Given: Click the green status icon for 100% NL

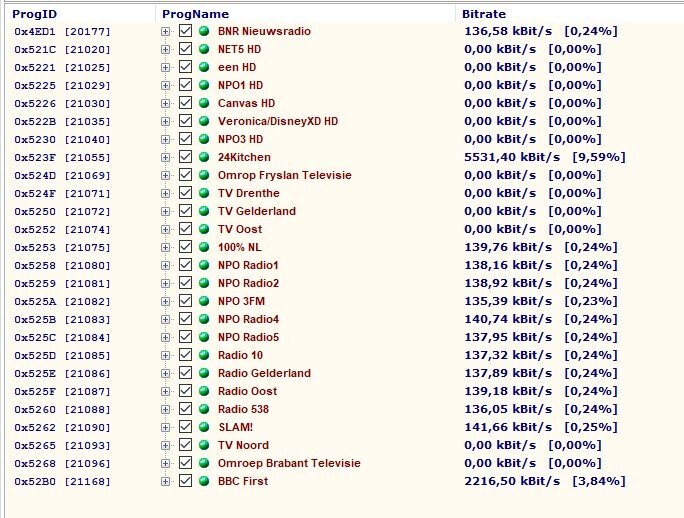Looking at the screenshot, I should pyautogui.click(x=204, y=247).
